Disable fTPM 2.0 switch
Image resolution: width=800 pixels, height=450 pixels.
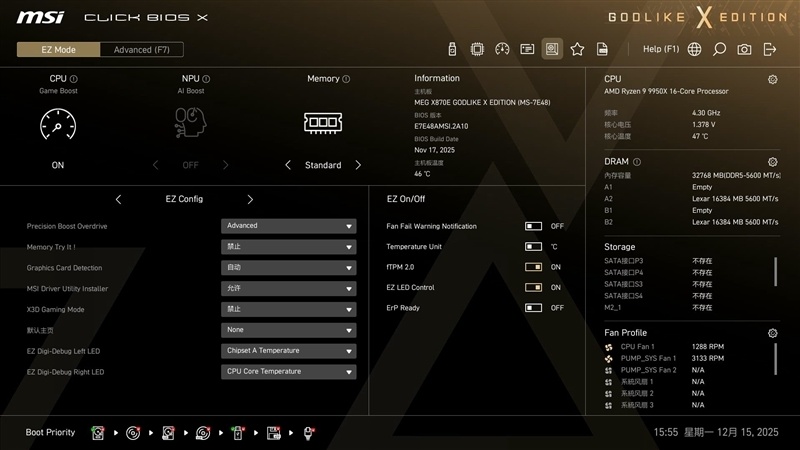click(x=533, y=267)
